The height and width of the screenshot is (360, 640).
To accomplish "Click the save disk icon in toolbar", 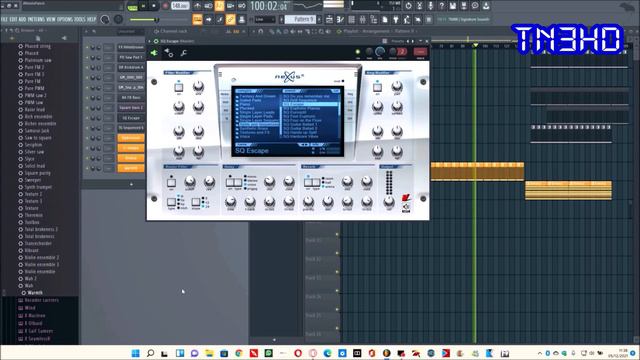I will coord(453,6).
